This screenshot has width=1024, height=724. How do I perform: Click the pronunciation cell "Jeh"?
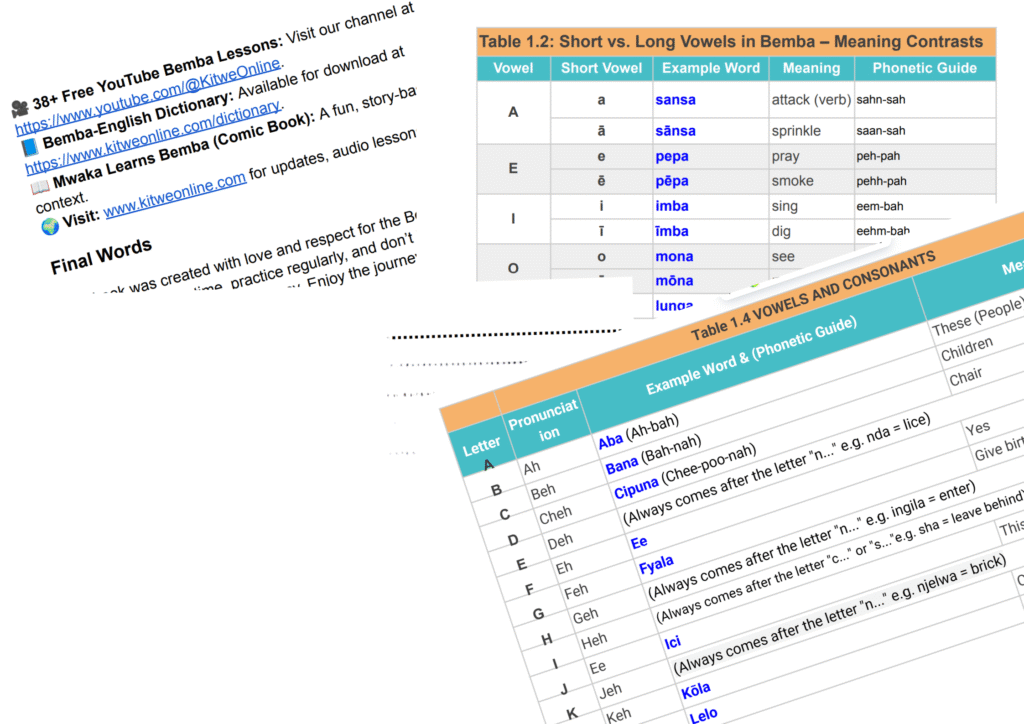[610, 691]
